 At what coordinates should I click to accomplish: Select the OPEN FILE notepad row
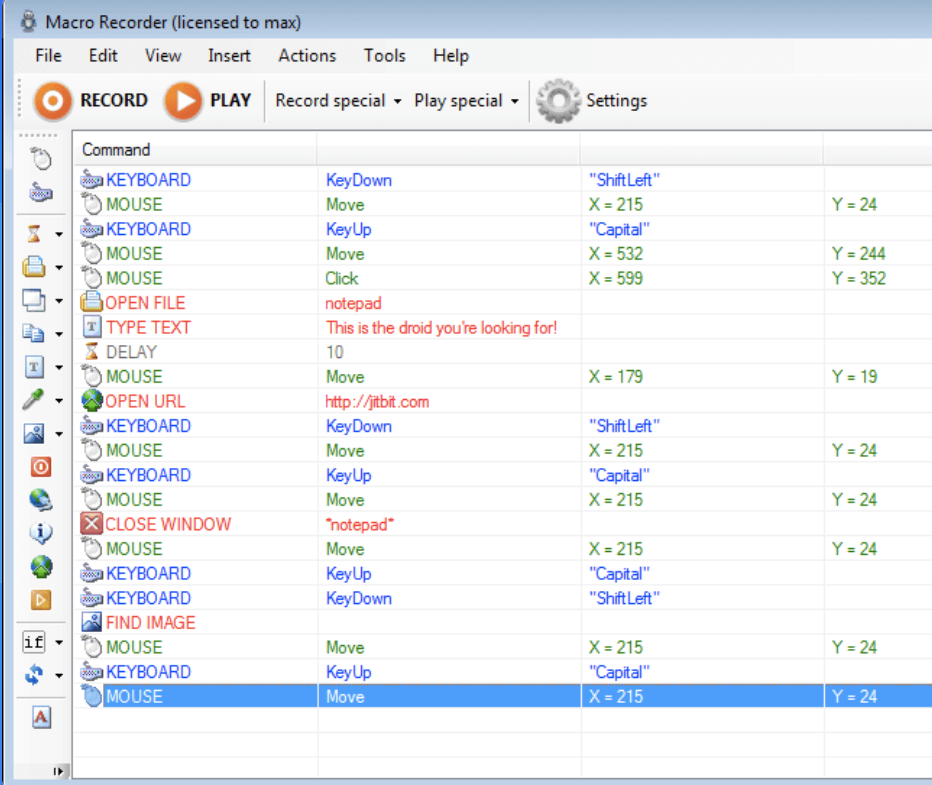pyautogui.click(x=502, y=302)
